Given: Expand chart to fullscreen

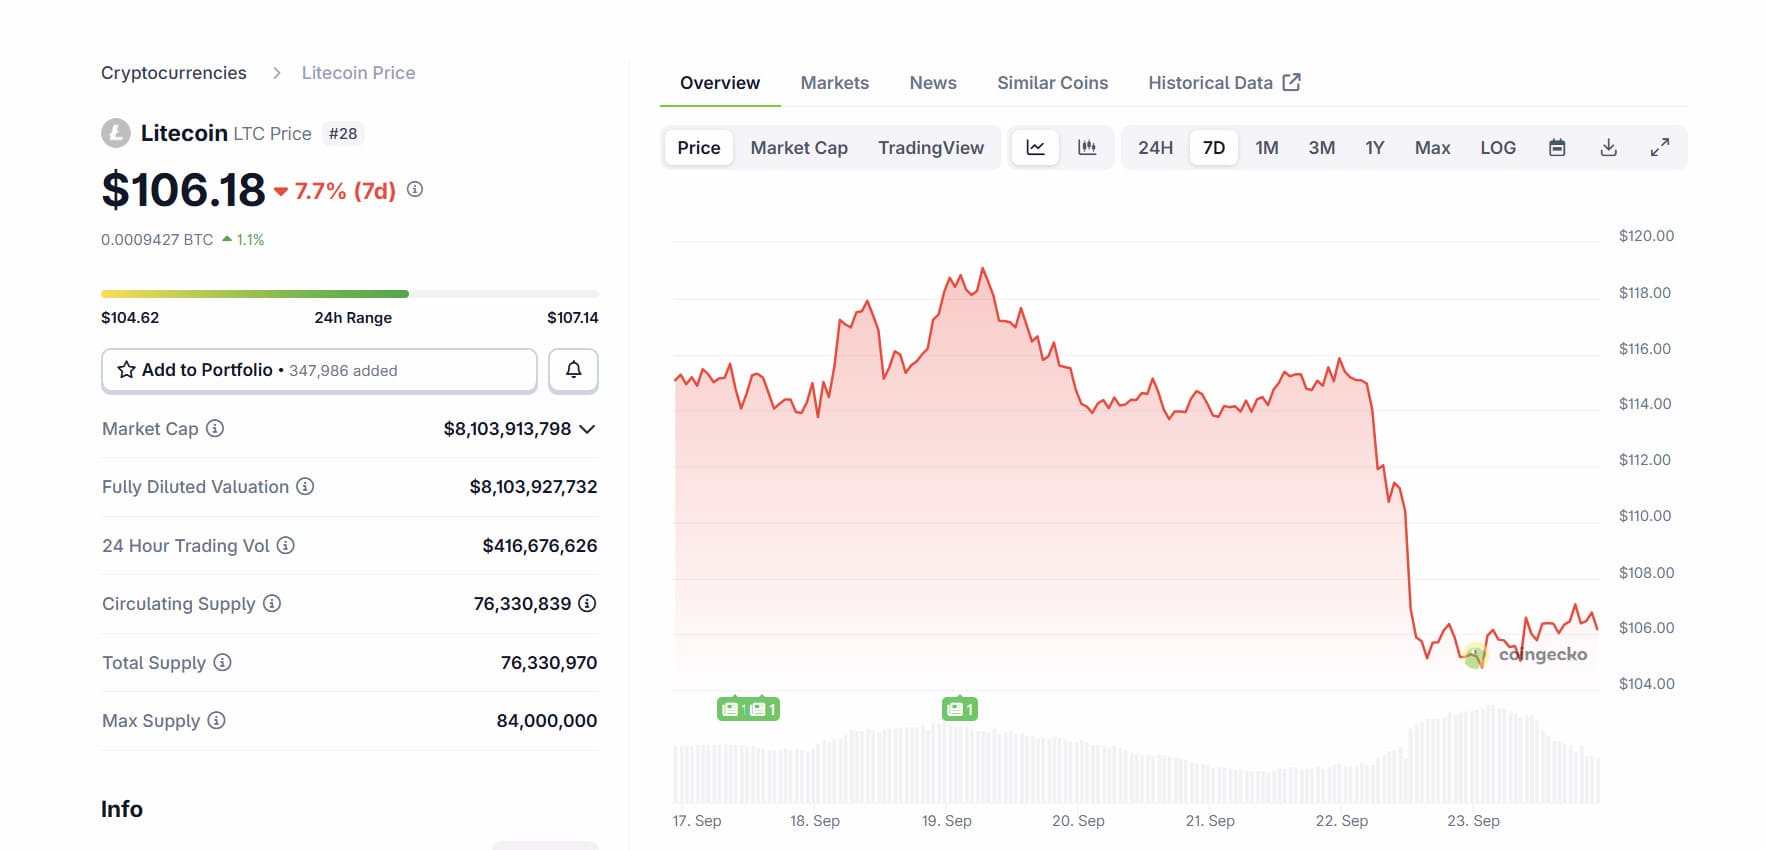Looking at the screenshot, I should [x=1659, y=148].
